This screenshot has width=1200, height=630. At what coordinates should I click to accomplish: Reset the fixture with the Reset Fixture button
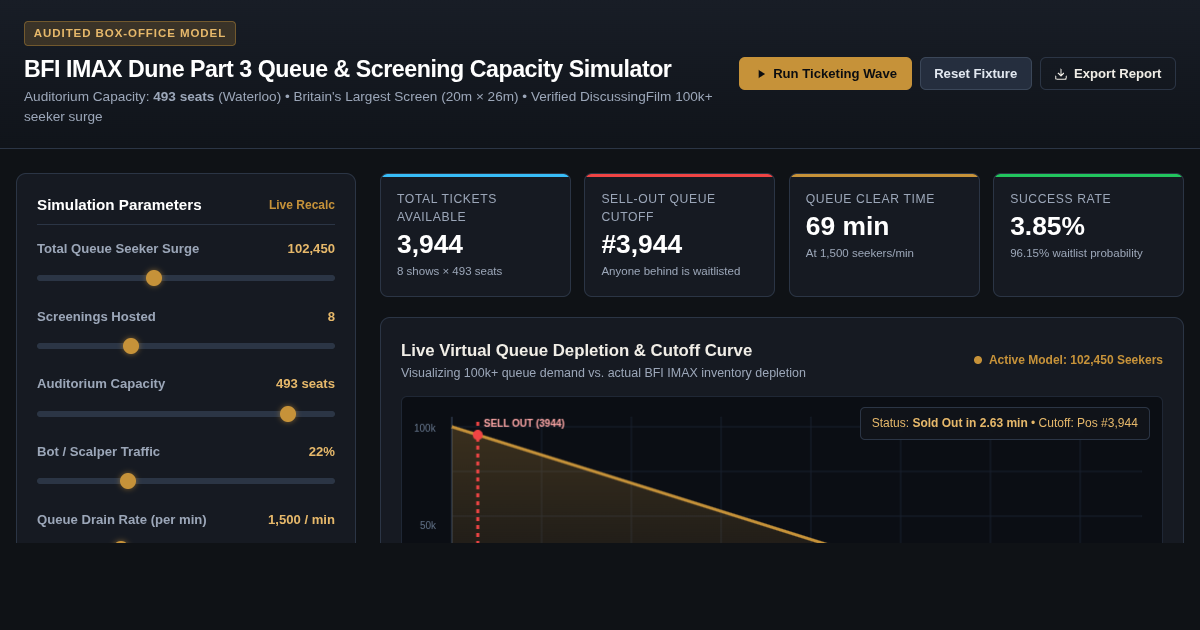coord(975,73)
